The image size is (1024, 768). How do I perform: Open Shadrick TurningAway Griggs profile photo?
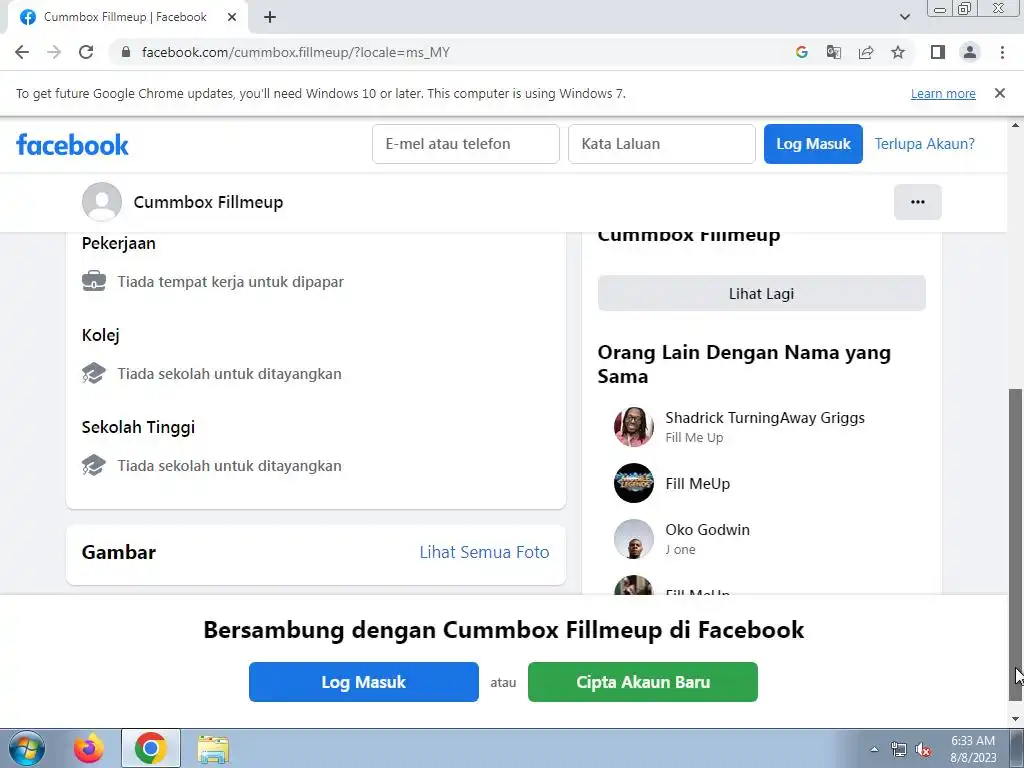(633, 427)
